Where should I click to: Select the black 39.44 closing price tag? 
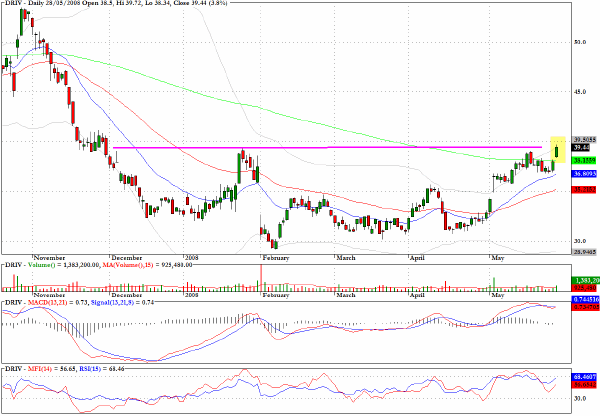tap(581, 147)
